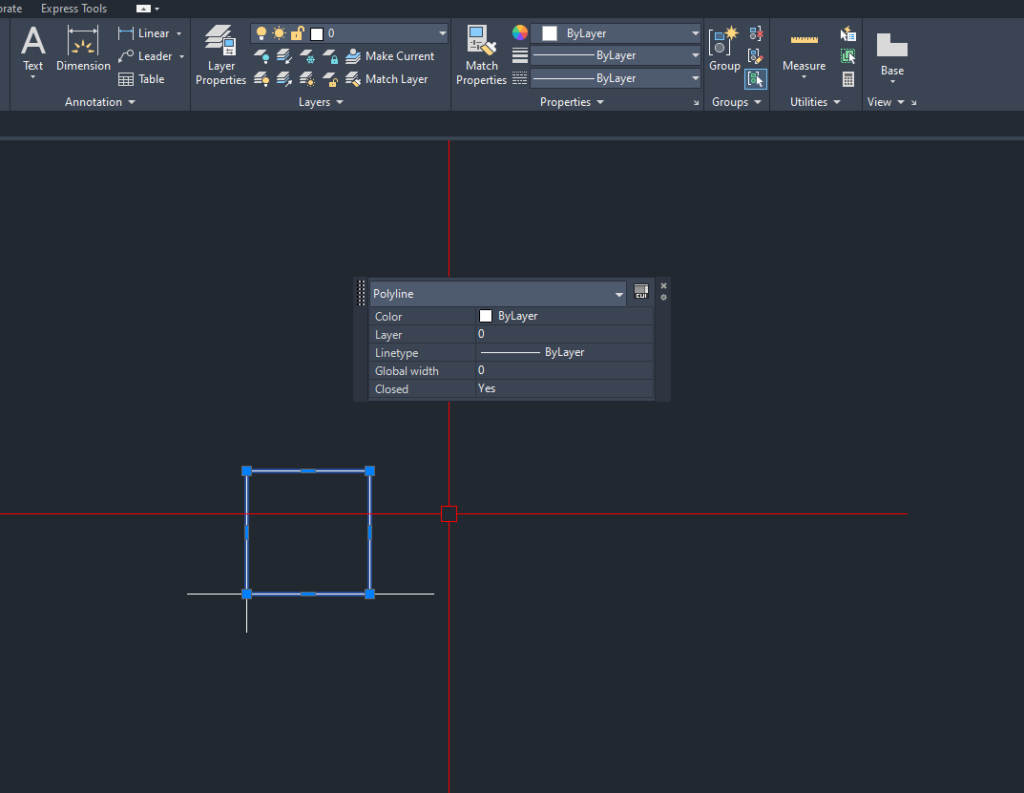Expand the Annotation panel
Viewport: 1024px width, 793px height.
click(100, 102)
